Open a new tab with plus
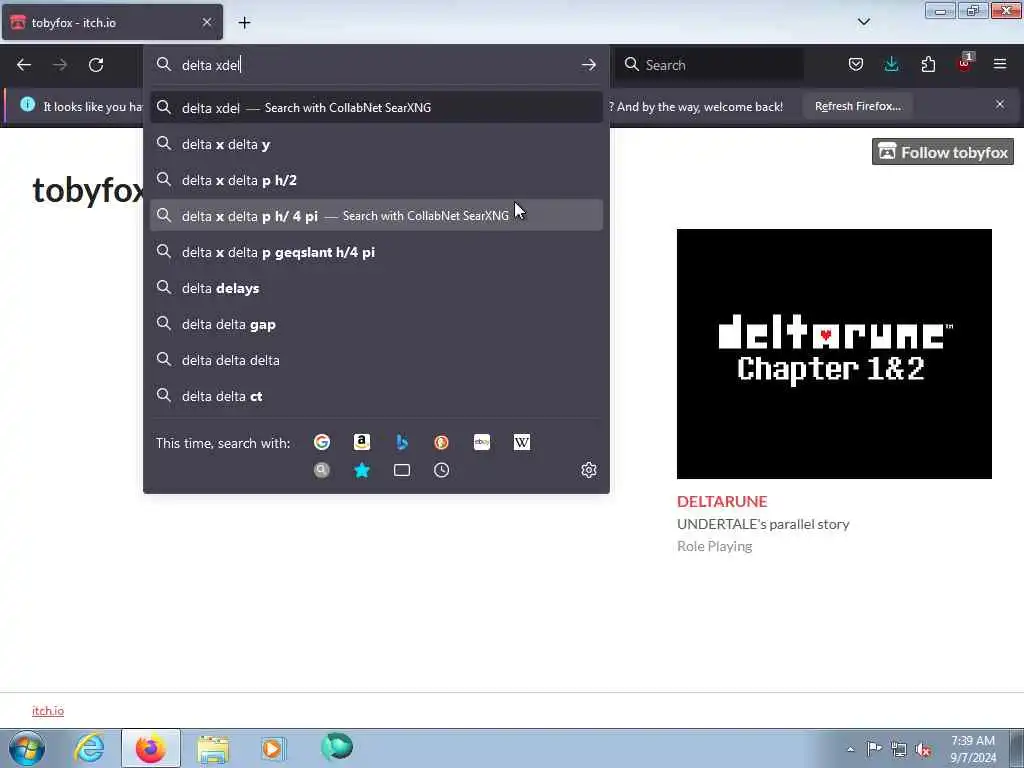1024x768 pixels. click(244, 23)
